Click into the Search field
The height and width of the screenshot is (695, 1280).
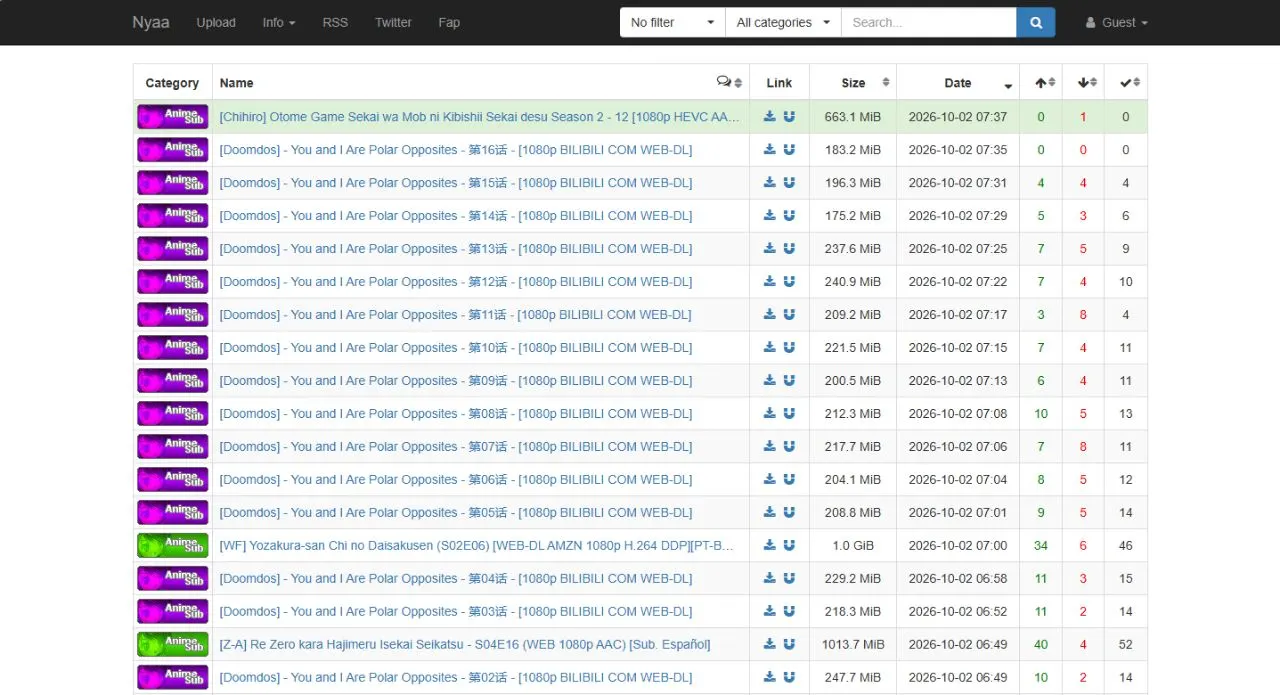tap(929, 22)
